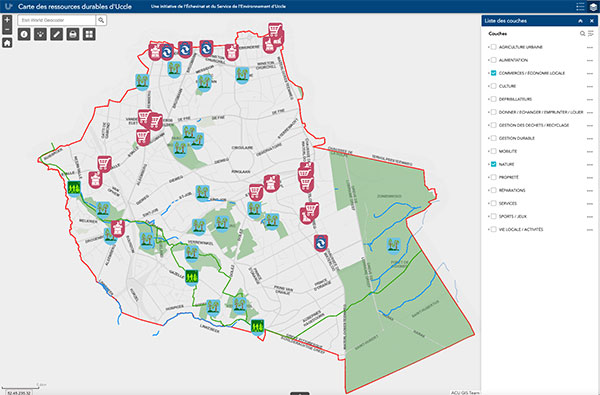600x395 pixels.
Task: Click the GESTION DURABLE layer name
Action: point(517,138)
